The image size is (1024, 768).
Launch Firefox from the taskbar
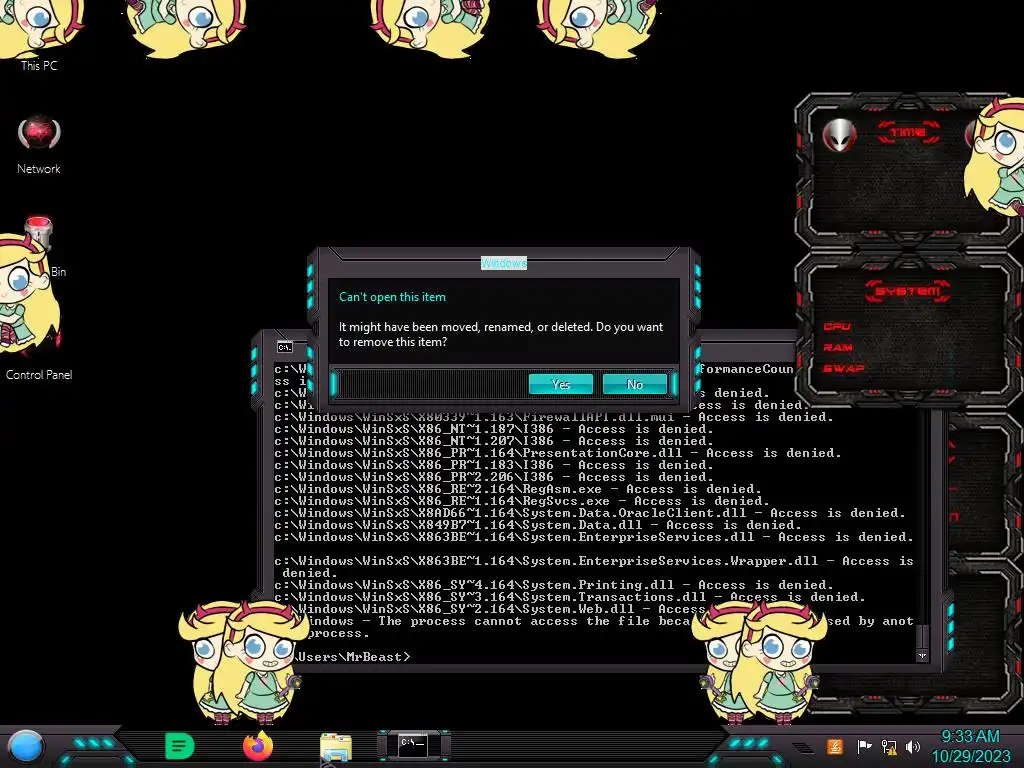(x=257, y=746)
